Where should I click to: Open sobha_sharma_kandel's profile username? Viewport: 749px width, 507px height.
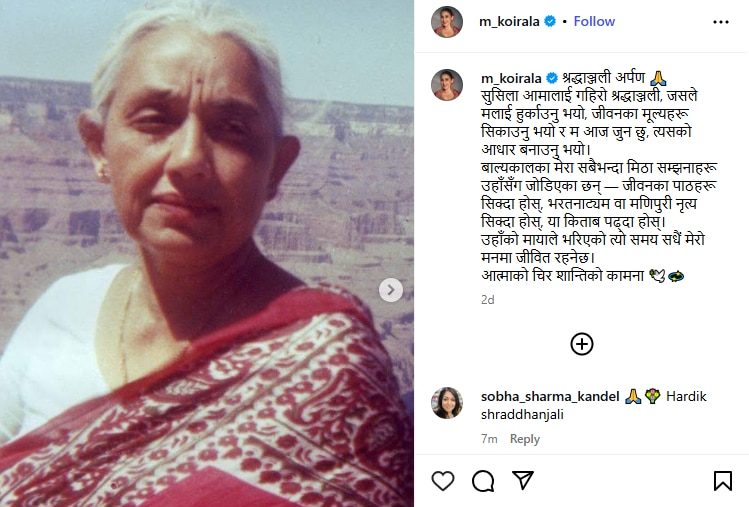click(x=550, y=397)
